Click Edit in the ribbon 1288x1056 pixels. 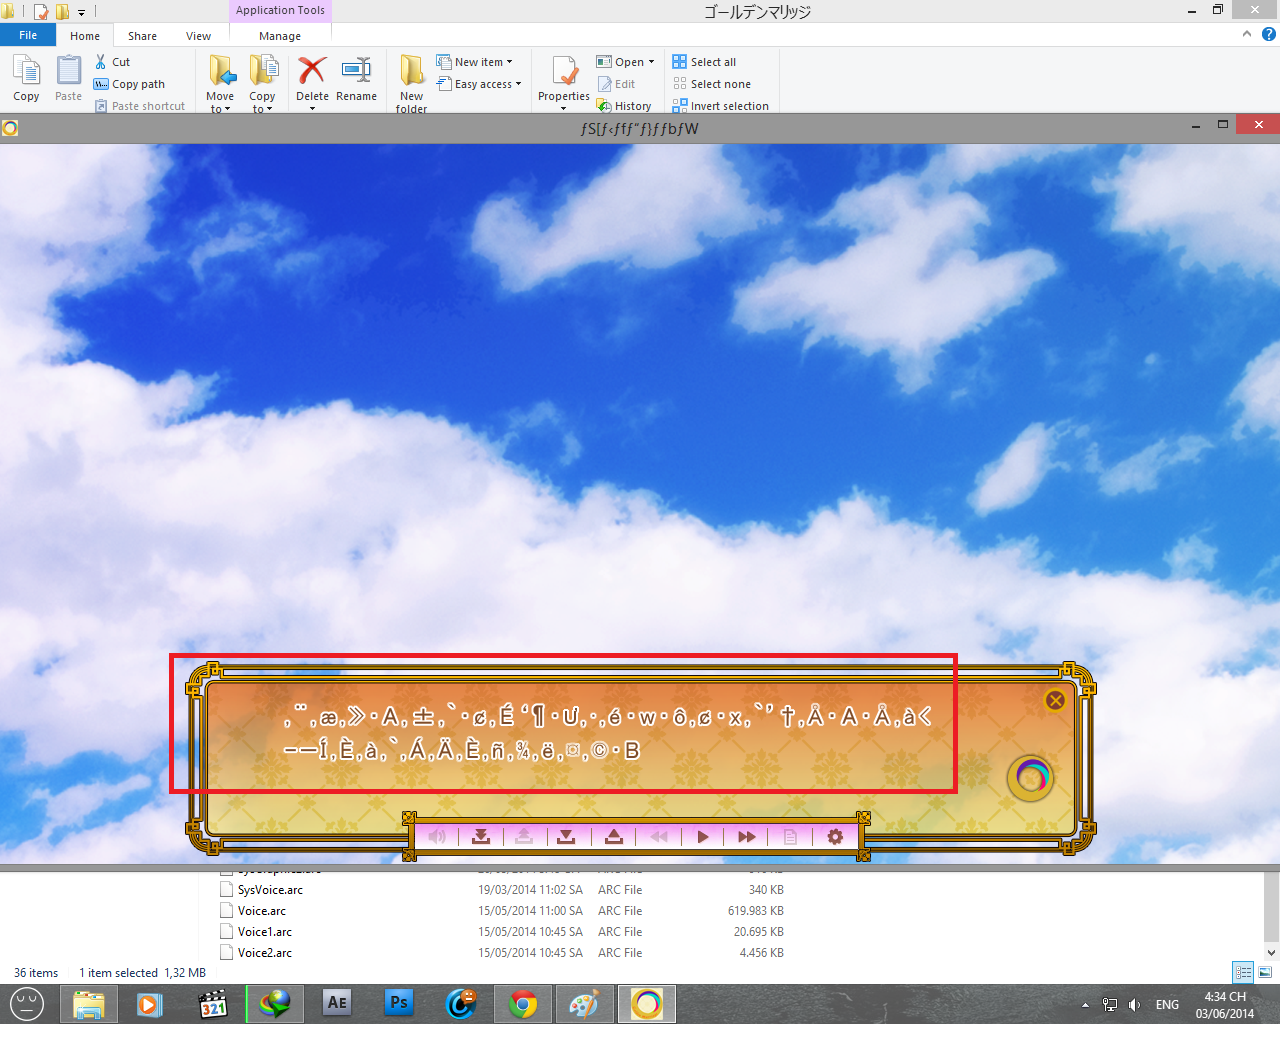click(616, 84)
